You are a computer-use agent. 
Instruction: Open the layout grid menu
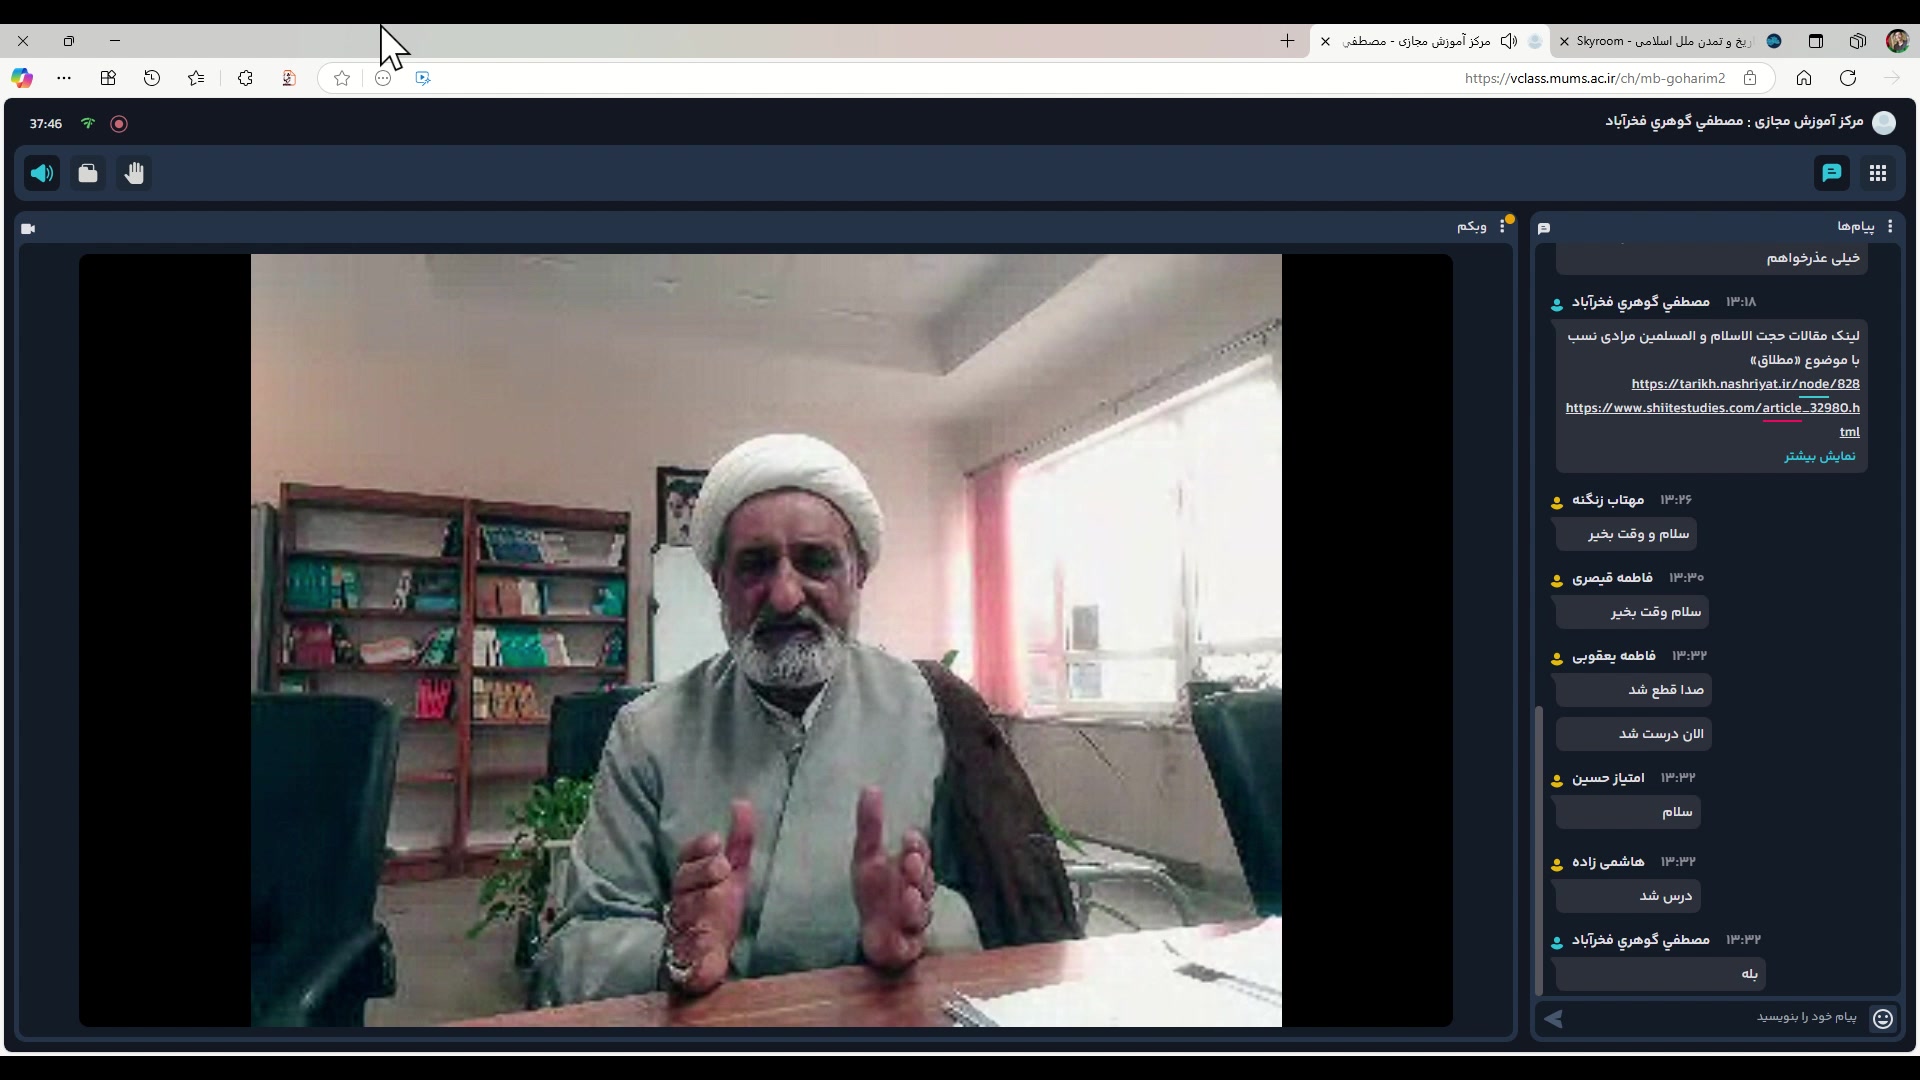(1877, 173)
